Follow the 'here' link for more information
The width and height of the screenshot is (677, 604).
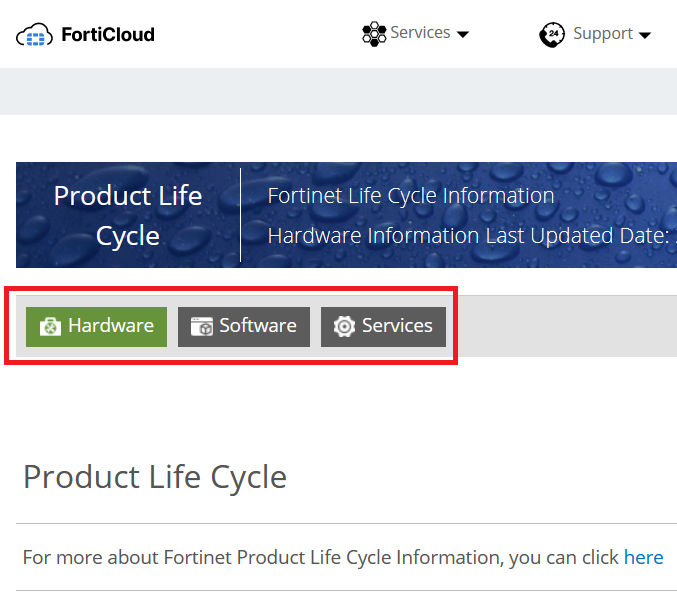[643, 557]
